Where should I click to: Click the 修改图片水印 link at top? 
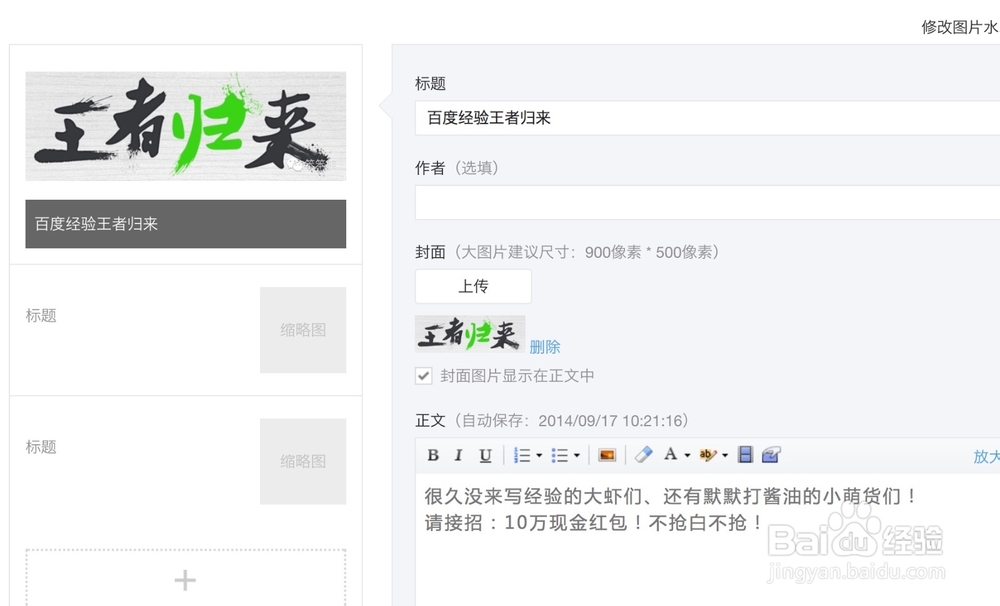[x=960, y=27]
